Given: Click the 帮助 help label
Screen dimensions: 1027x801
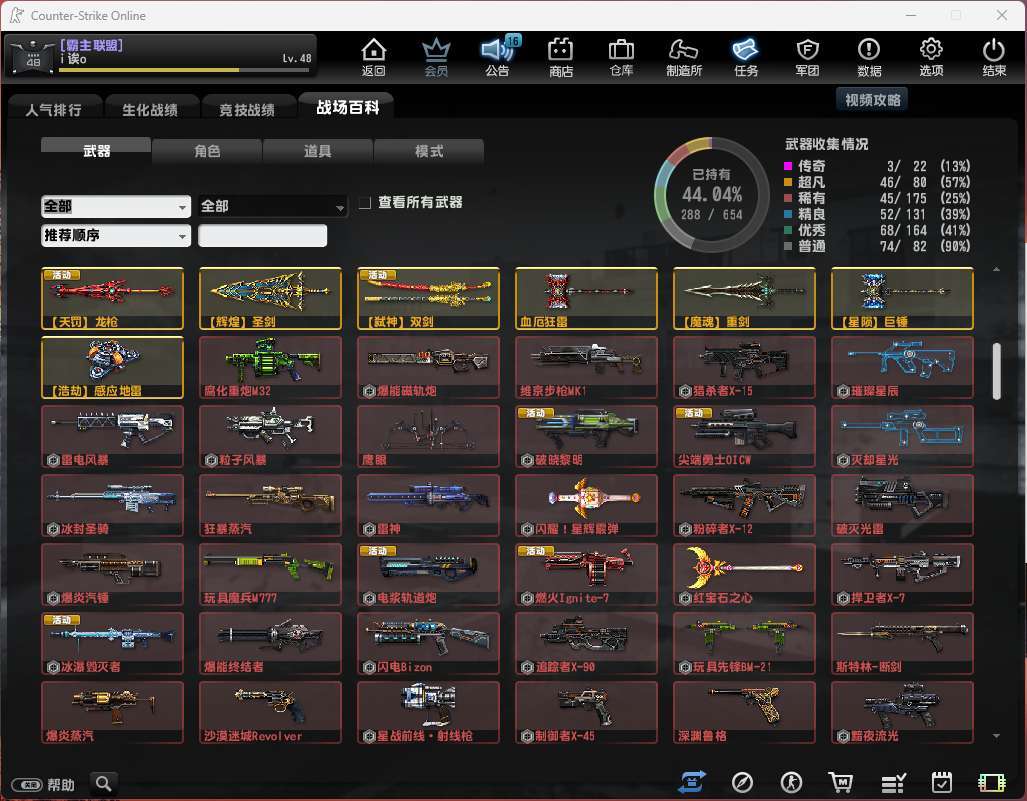Looking at the screenshot, I should tap(61, 784).
